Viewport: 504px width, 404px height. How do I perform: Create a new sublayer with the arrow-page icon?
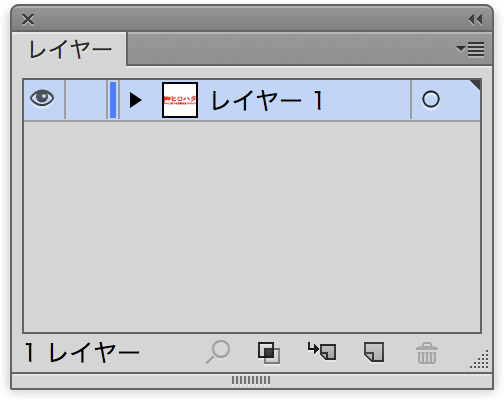[322, 351]
